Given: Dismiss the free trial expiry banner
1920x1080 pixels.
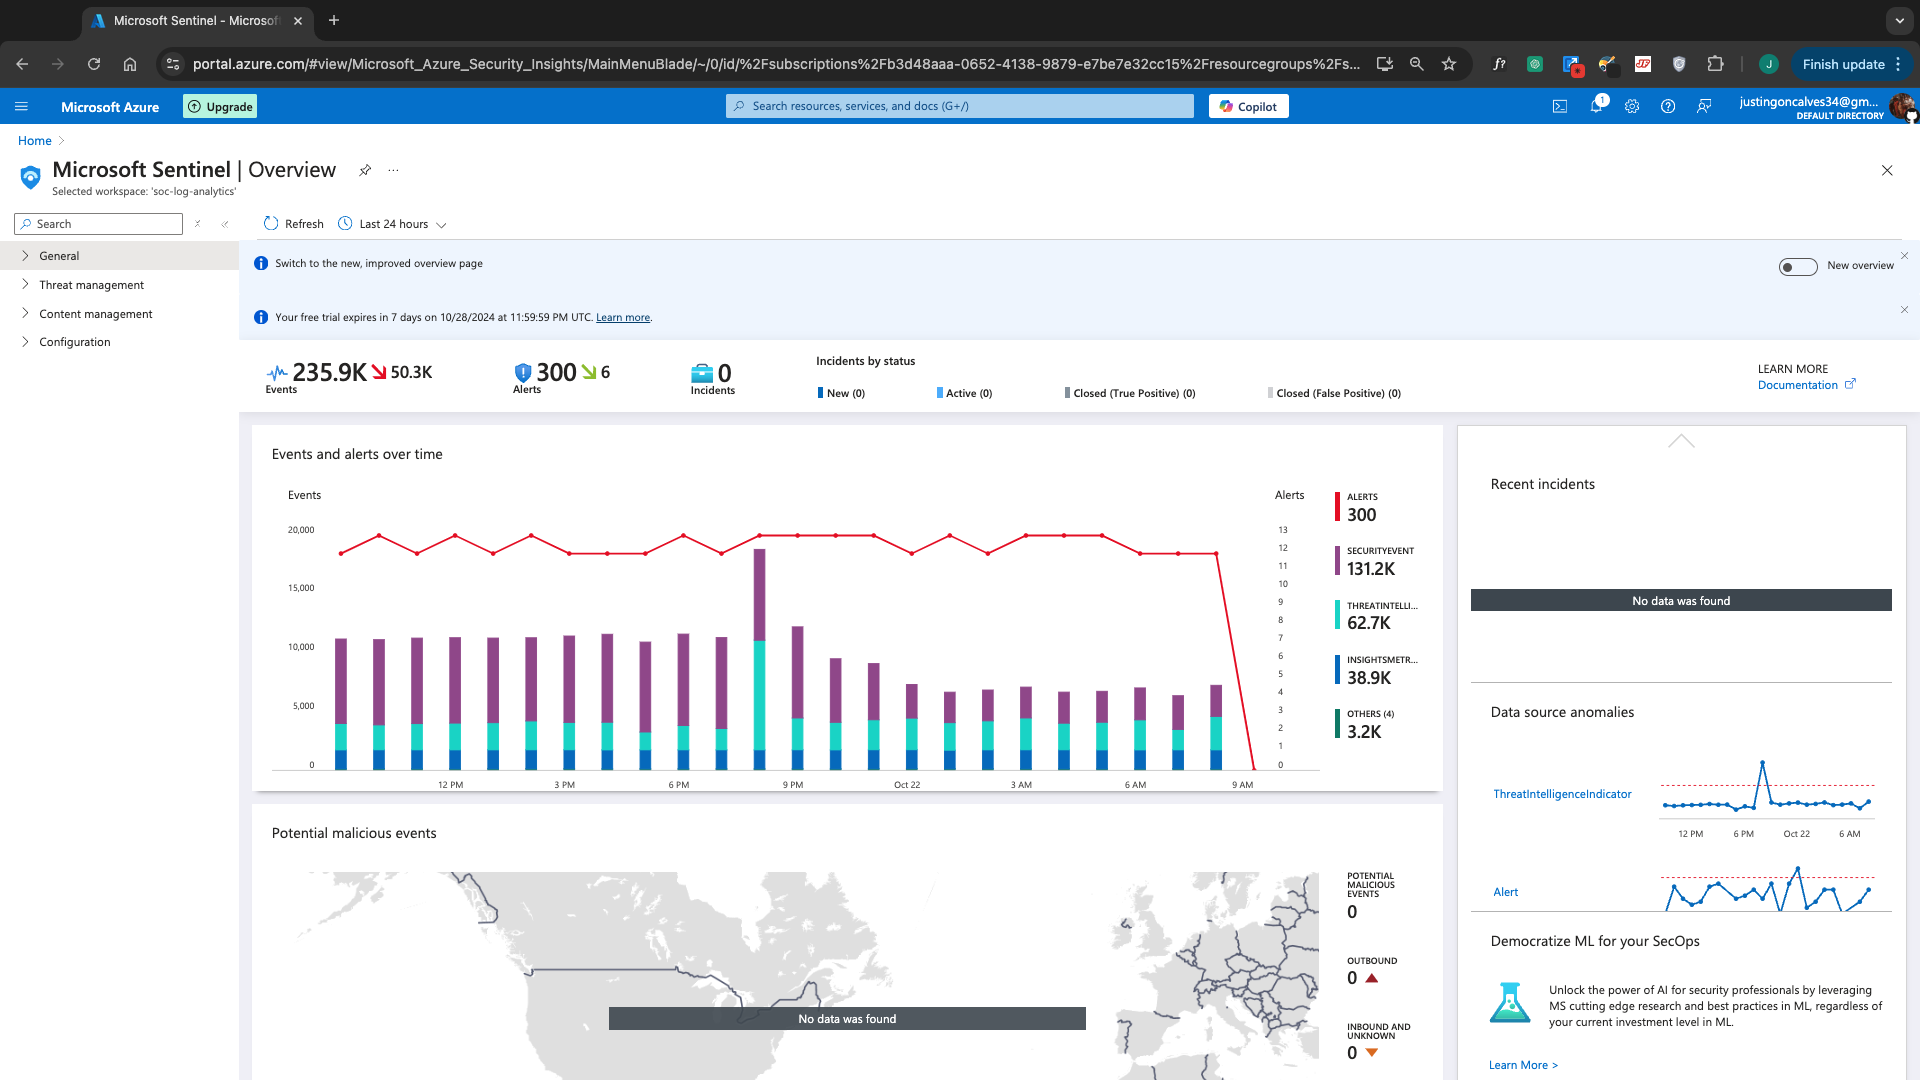Looking at the screenshot, I should (1904, 310).
